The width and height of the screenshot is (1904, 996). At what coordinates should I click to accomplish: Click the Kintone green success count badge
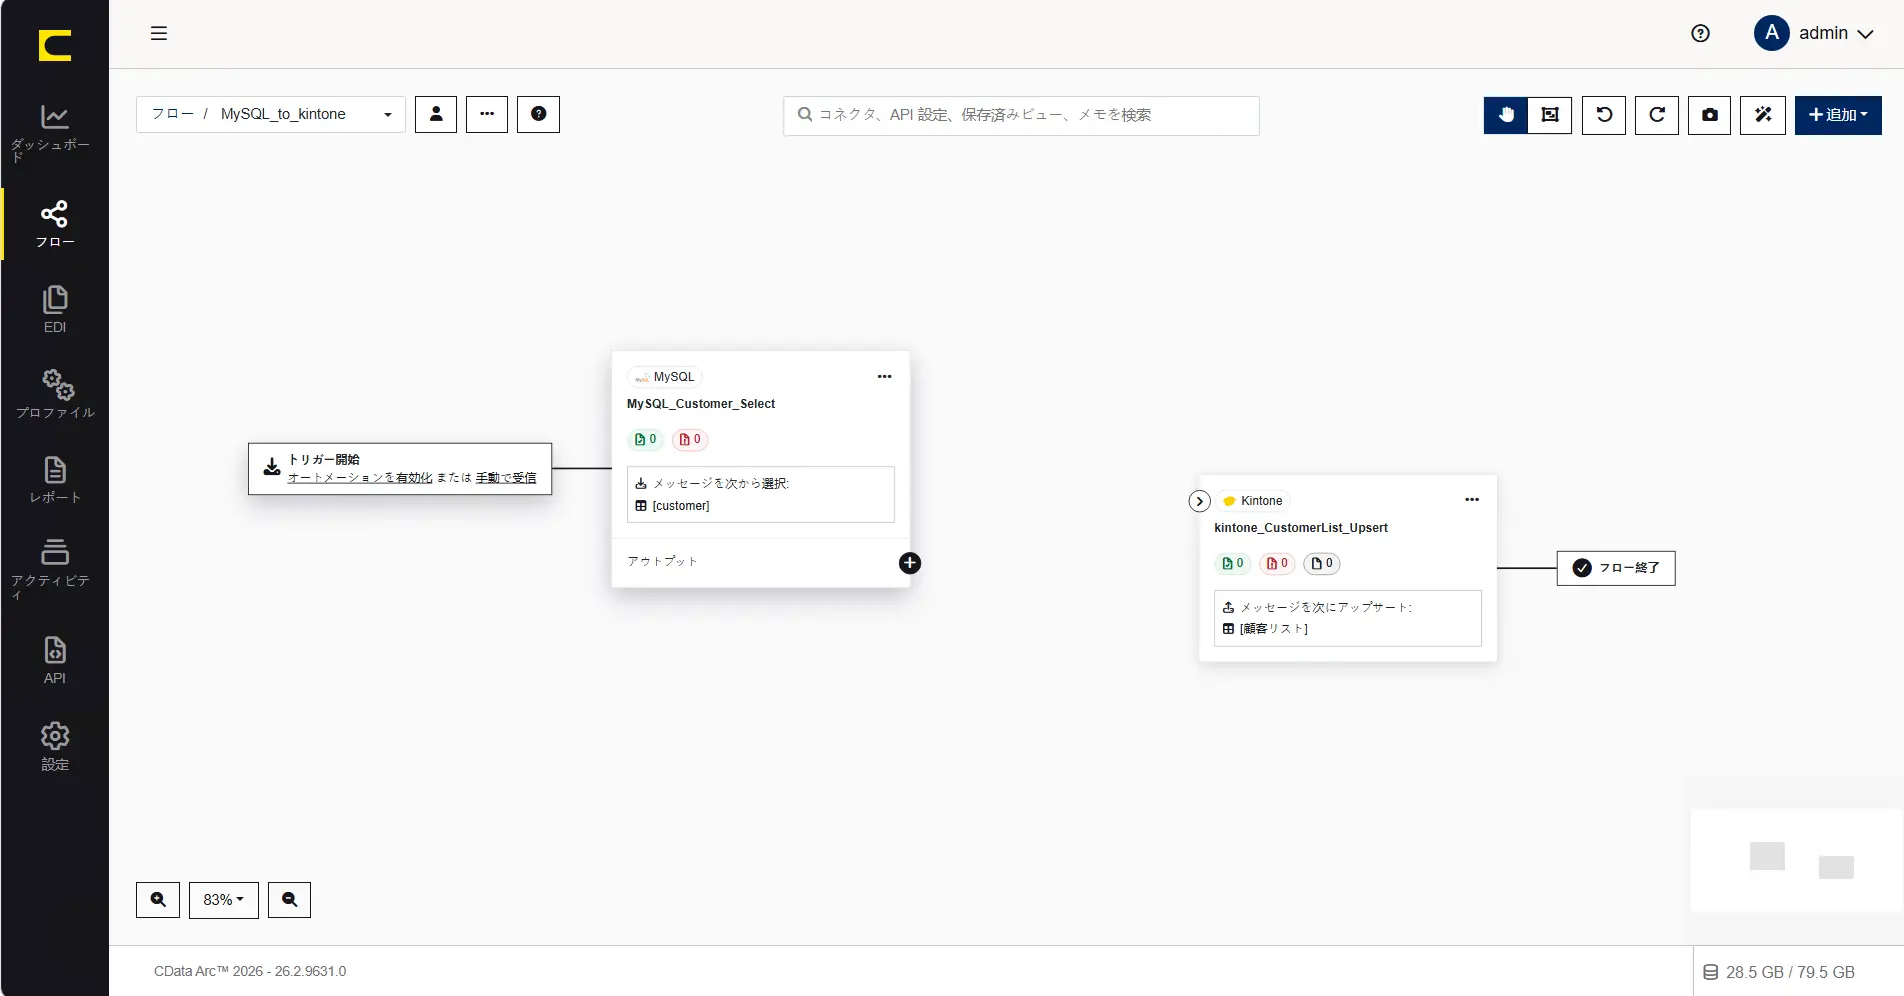tap(1233, 563)
